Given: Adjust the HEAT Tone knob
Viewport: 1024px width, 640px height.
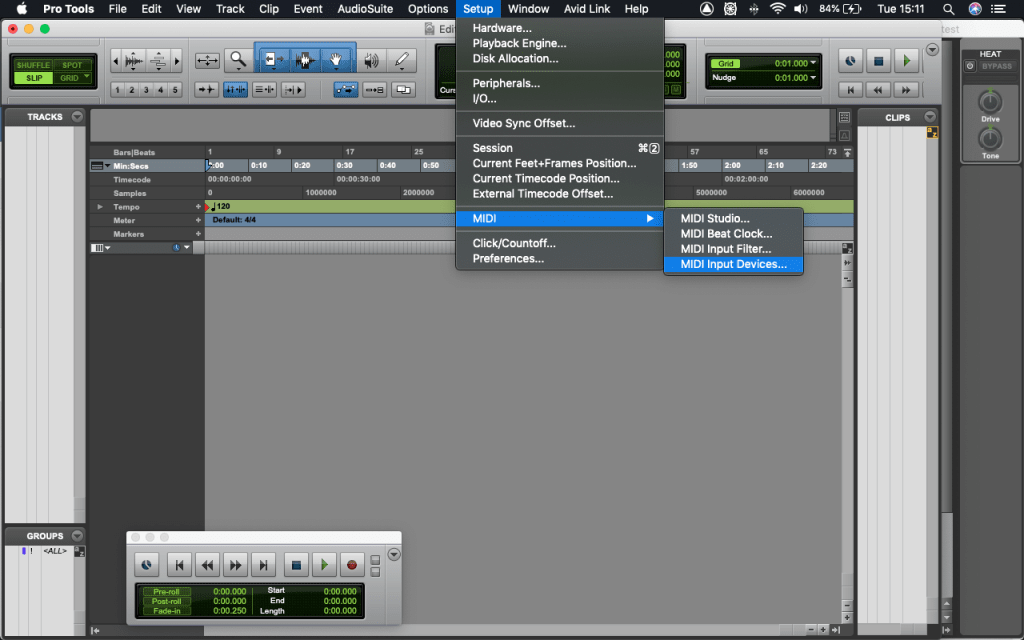Looking at the screenshot, I should tap(990, 139).
